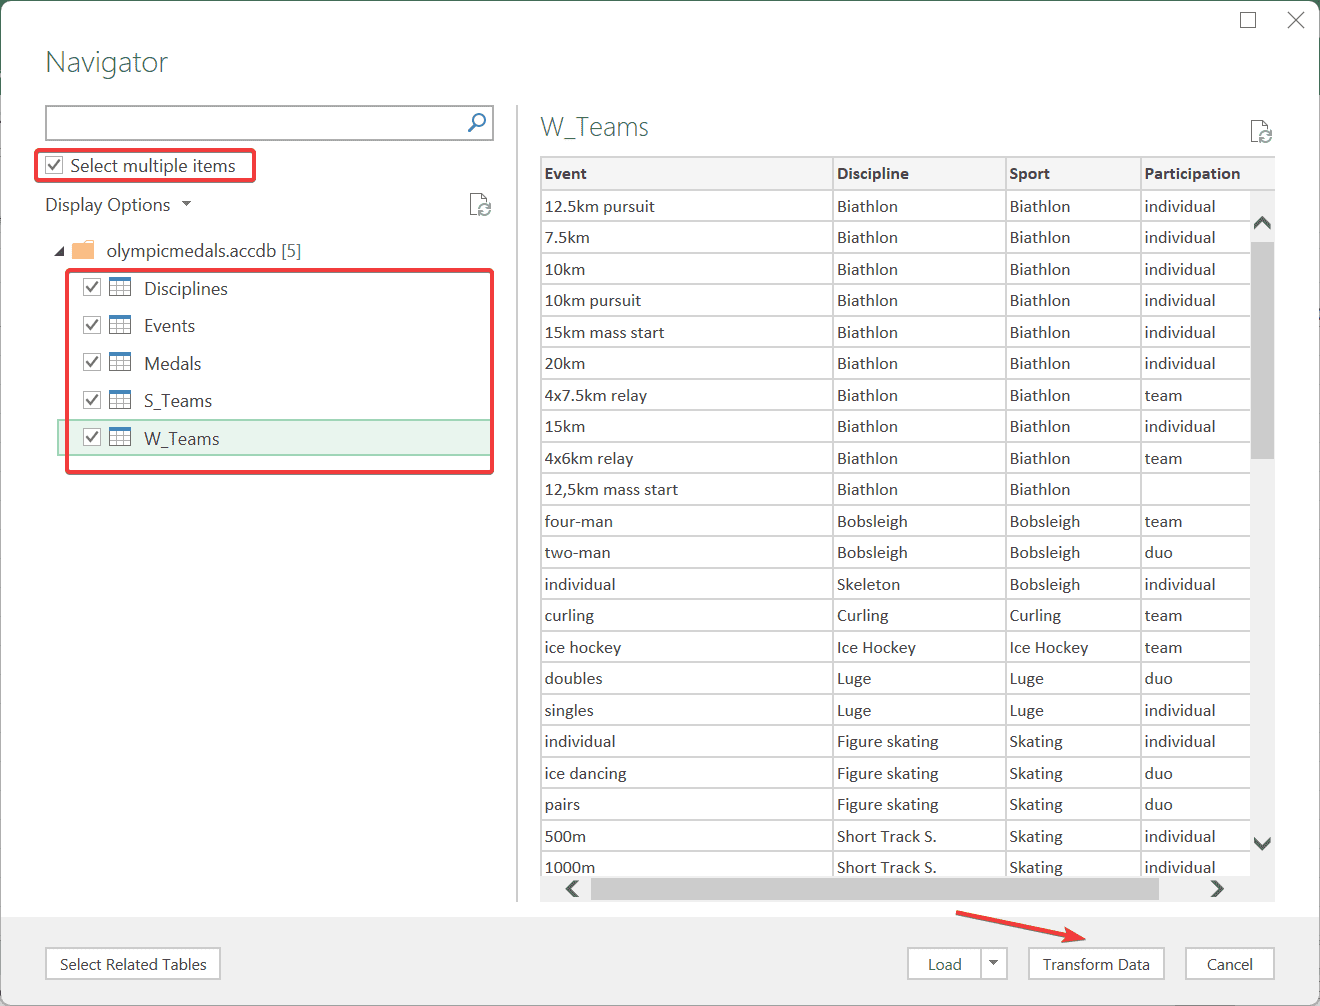The height and width of the screenshot is (1006, 1320).
Task: Click the '500m' event cell
Action: (686, 836)
